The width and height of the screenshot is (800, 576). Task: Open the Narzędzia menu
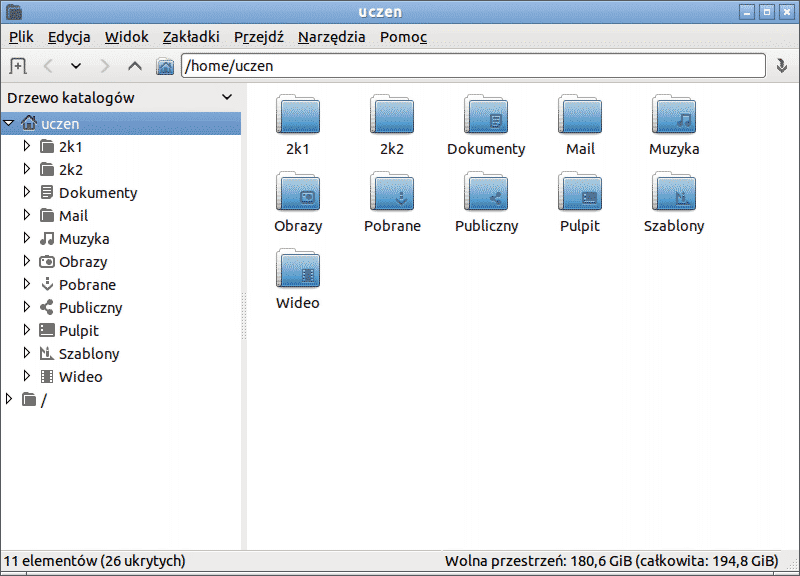pos(331,37)
